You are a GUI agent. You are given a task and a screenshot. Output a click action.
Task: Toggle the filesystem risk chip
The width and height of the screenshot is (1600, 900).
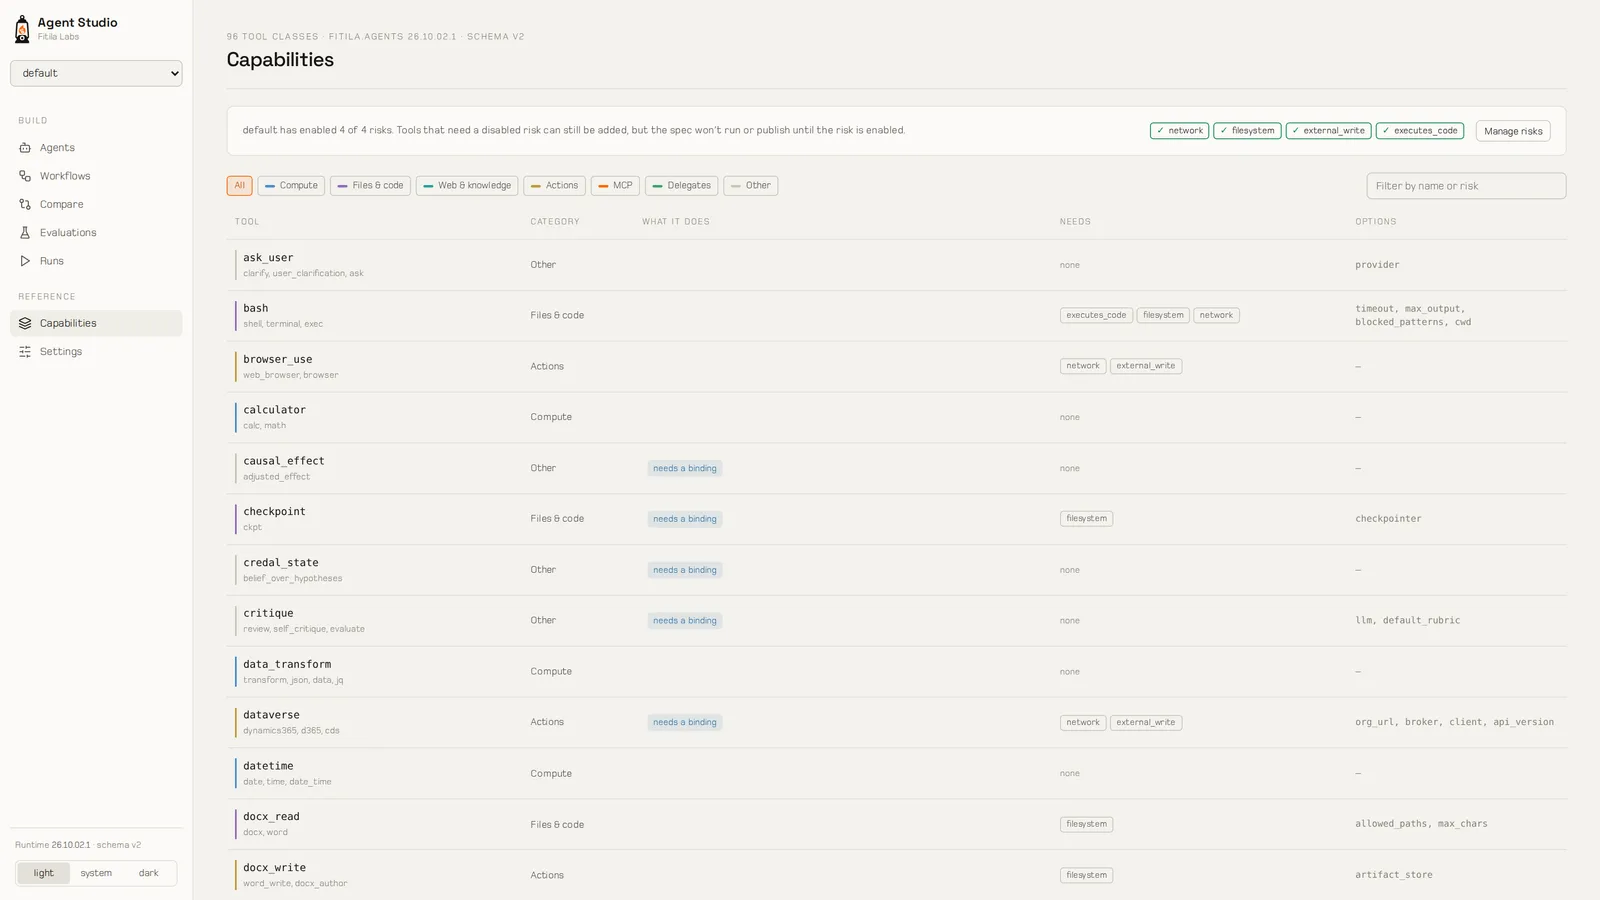point(1247,131)
